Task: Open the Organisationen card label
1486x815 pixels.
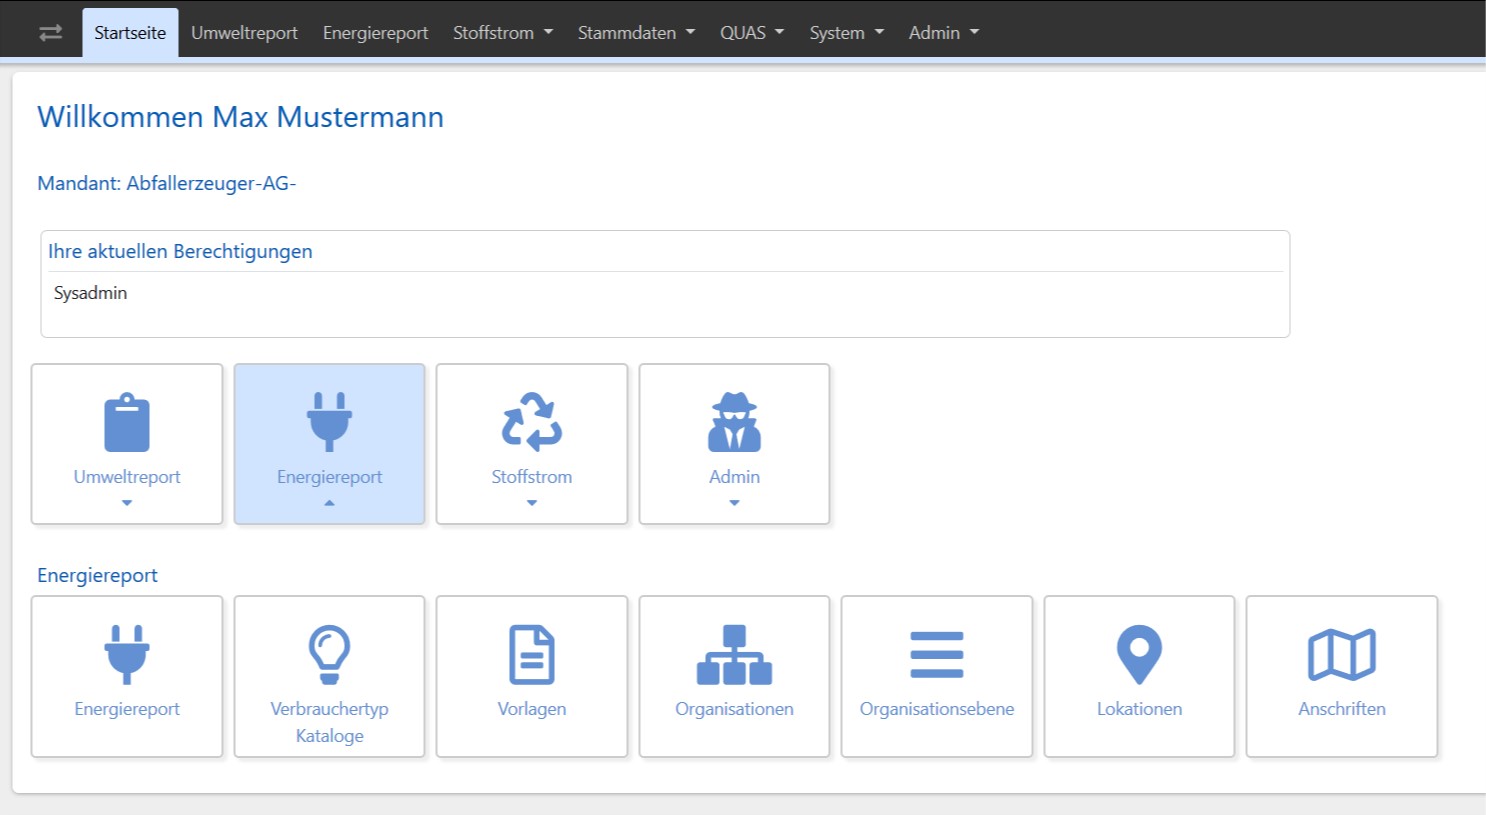Action: pyautogui.click(x=734, y=709)
